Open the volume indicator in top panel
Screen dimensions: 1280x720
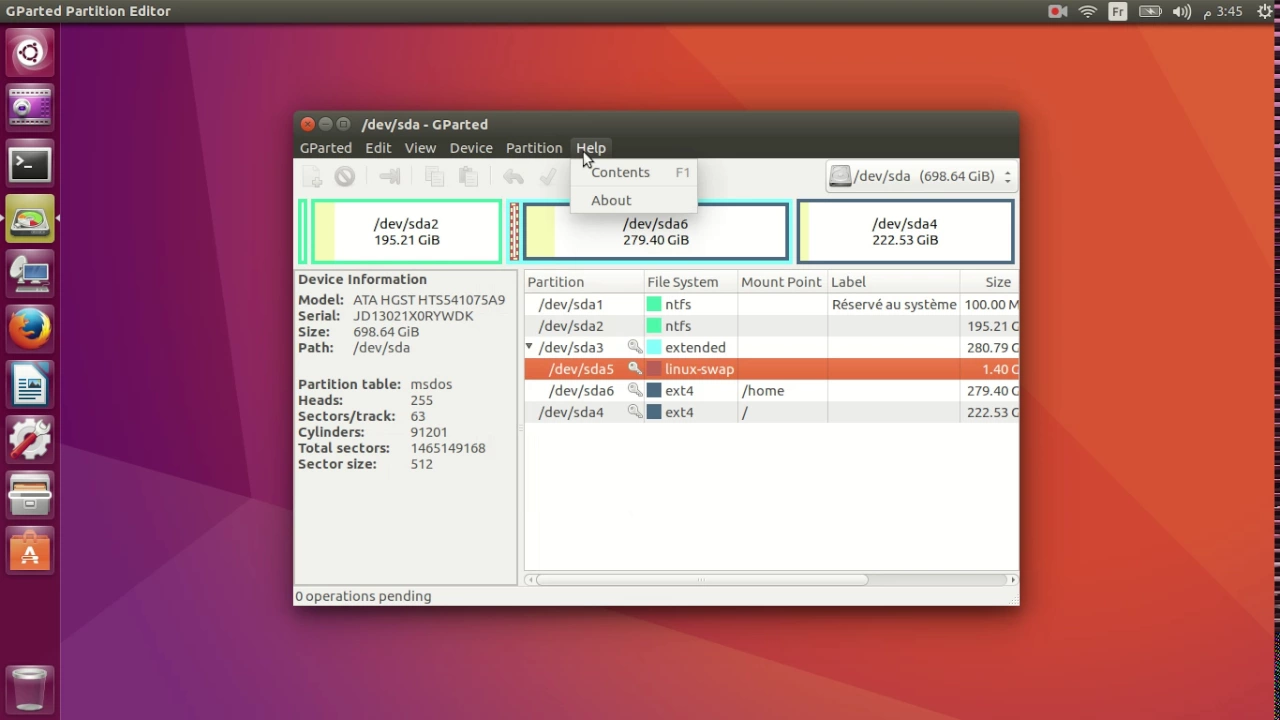tap(1181, 11)
